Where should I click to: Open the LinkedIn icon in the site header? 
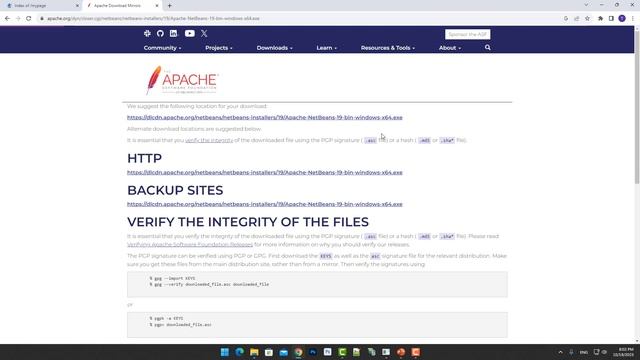(x=173, y=33)
